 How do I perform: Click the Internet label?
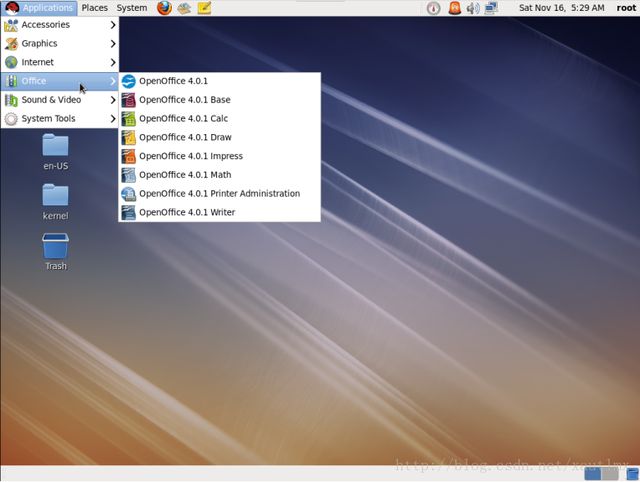pos(37,62)
